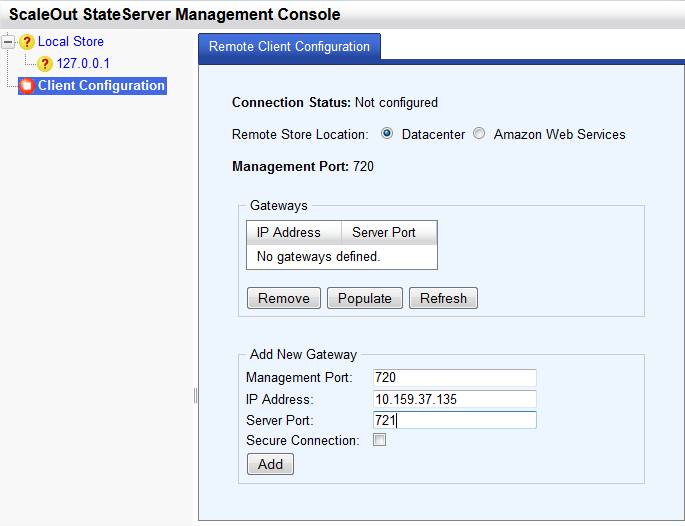Click the Add gateway button
The height and width of the screenshot is (526, 685).
[x=270, y=464]
